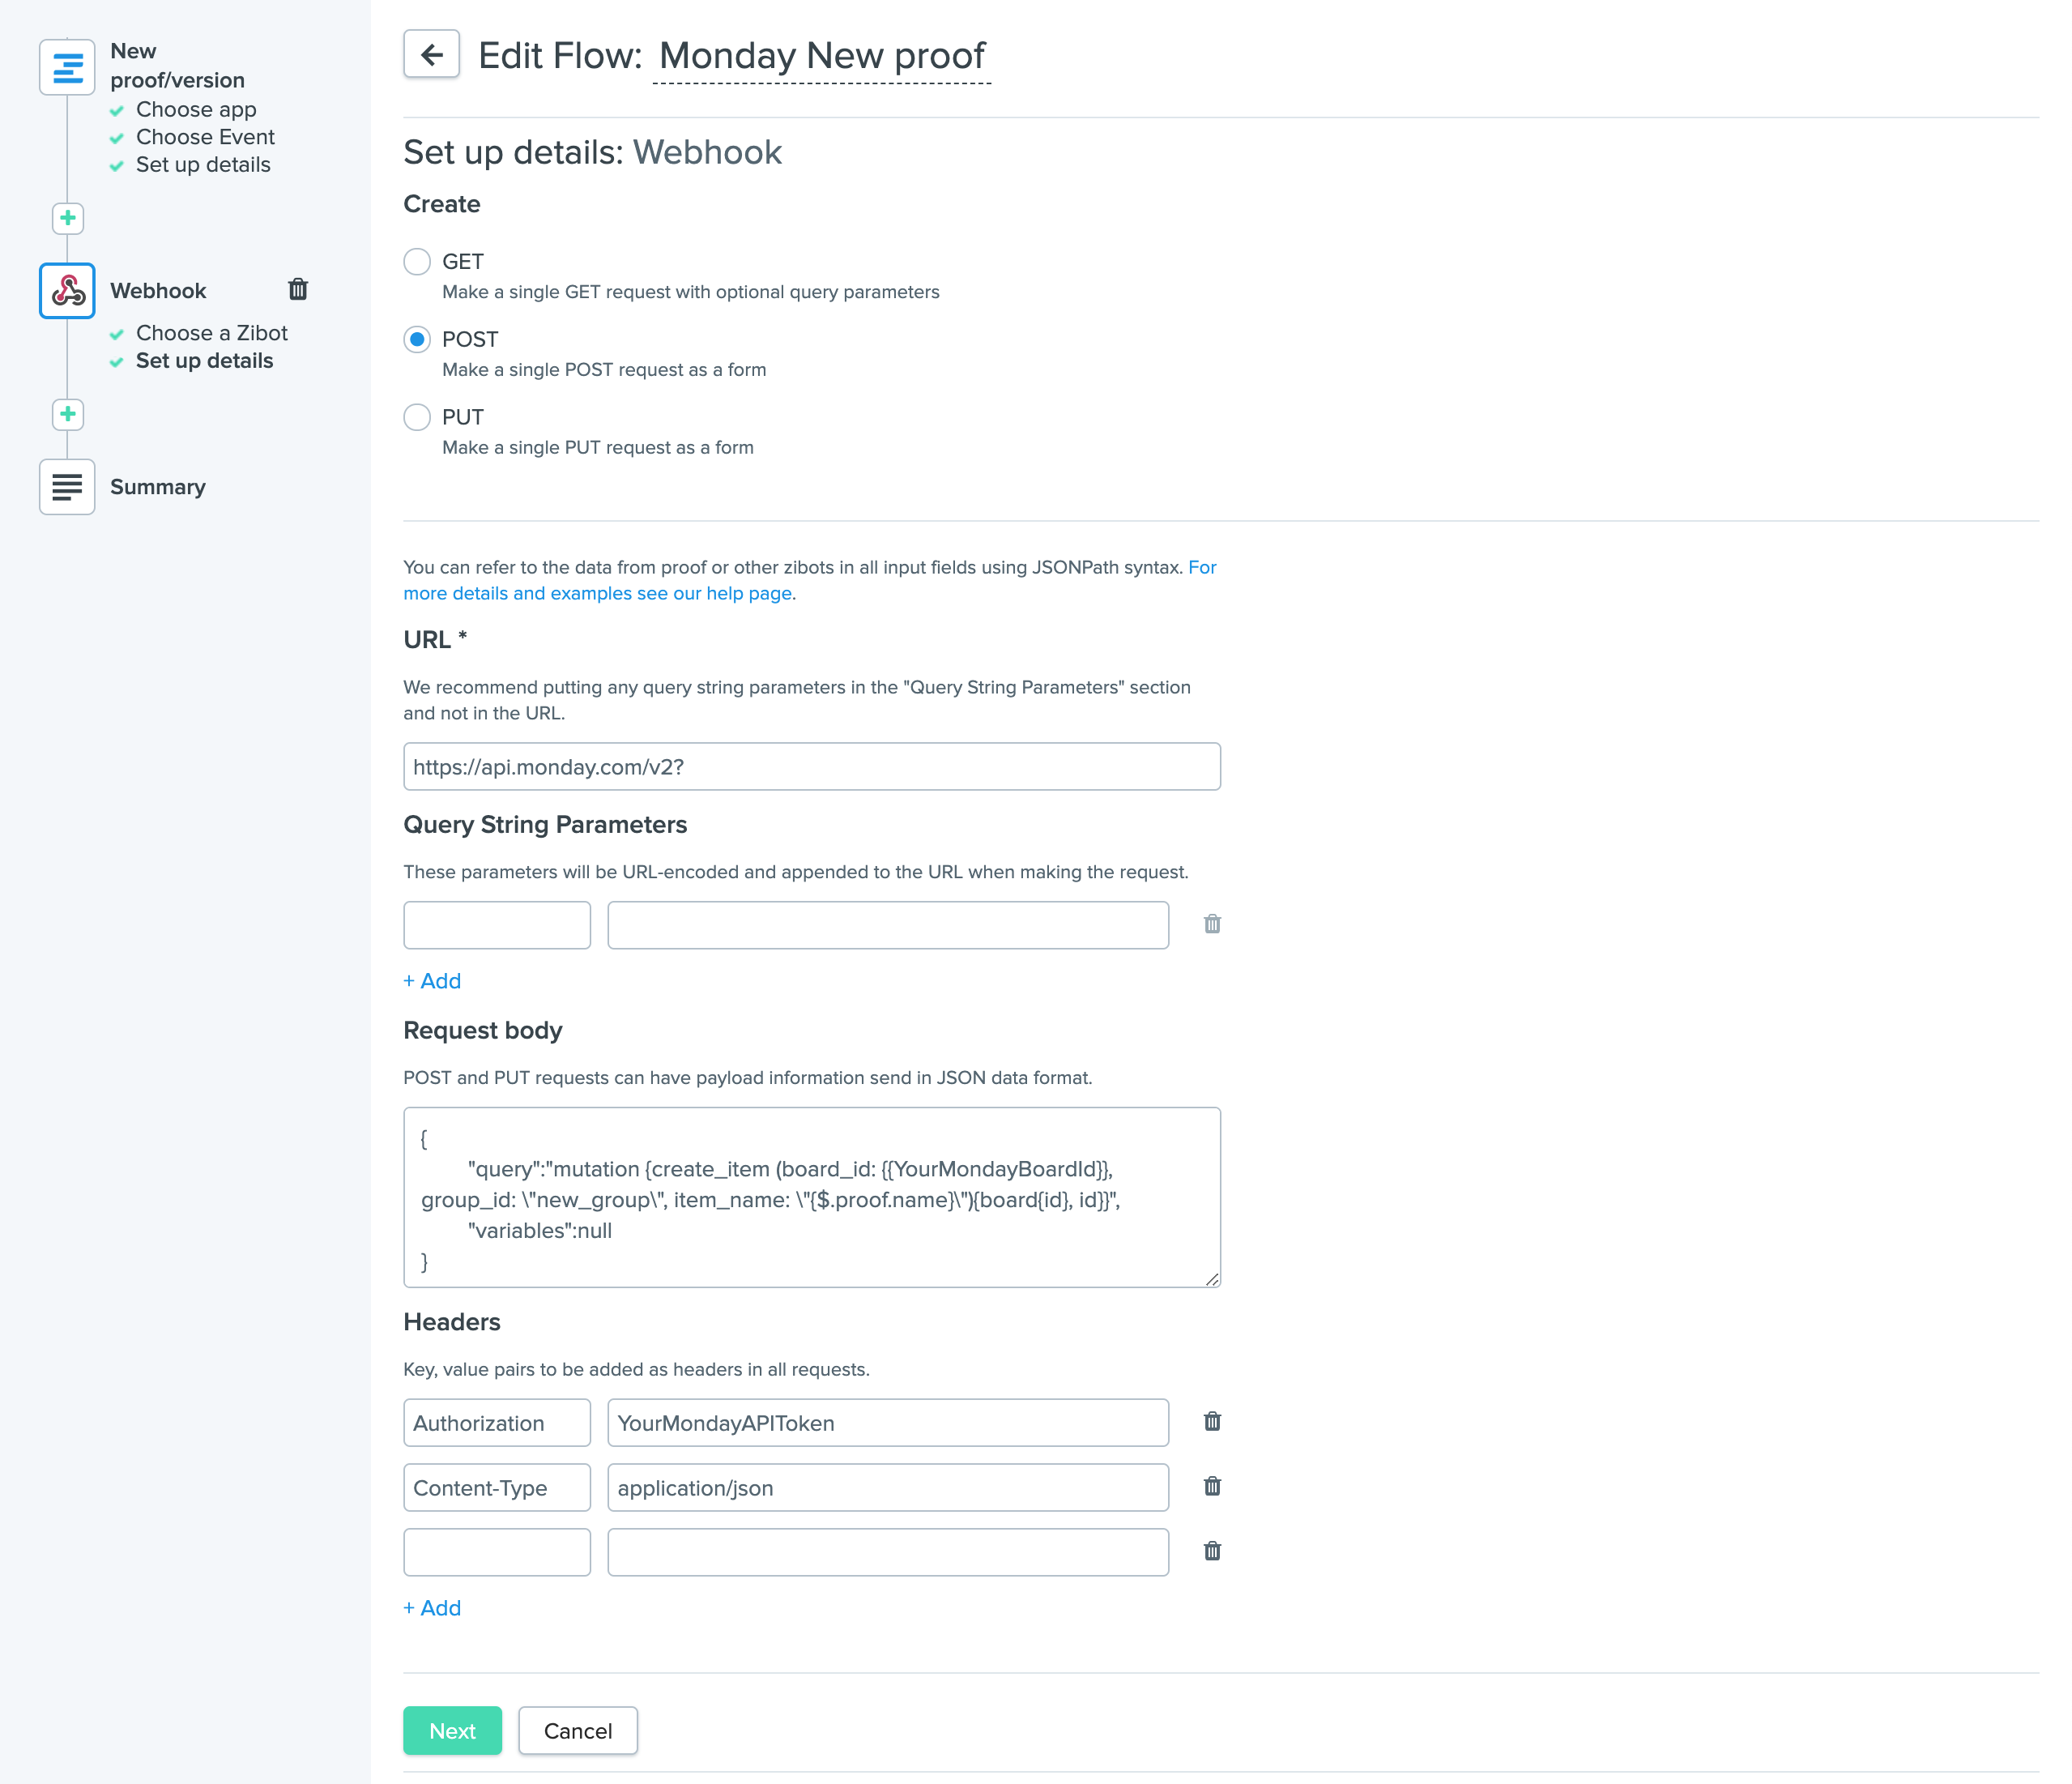The width and height of the screenshot is (2072, 1784).
Task: Select the GET request radio button
Action: pyautogui.click(x=417, y=262)
